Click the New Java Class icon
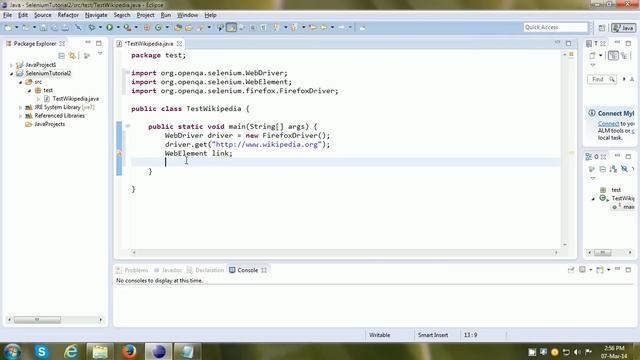Image resolution: width=640 pixels, height=360 pixels. click(158, 27)
